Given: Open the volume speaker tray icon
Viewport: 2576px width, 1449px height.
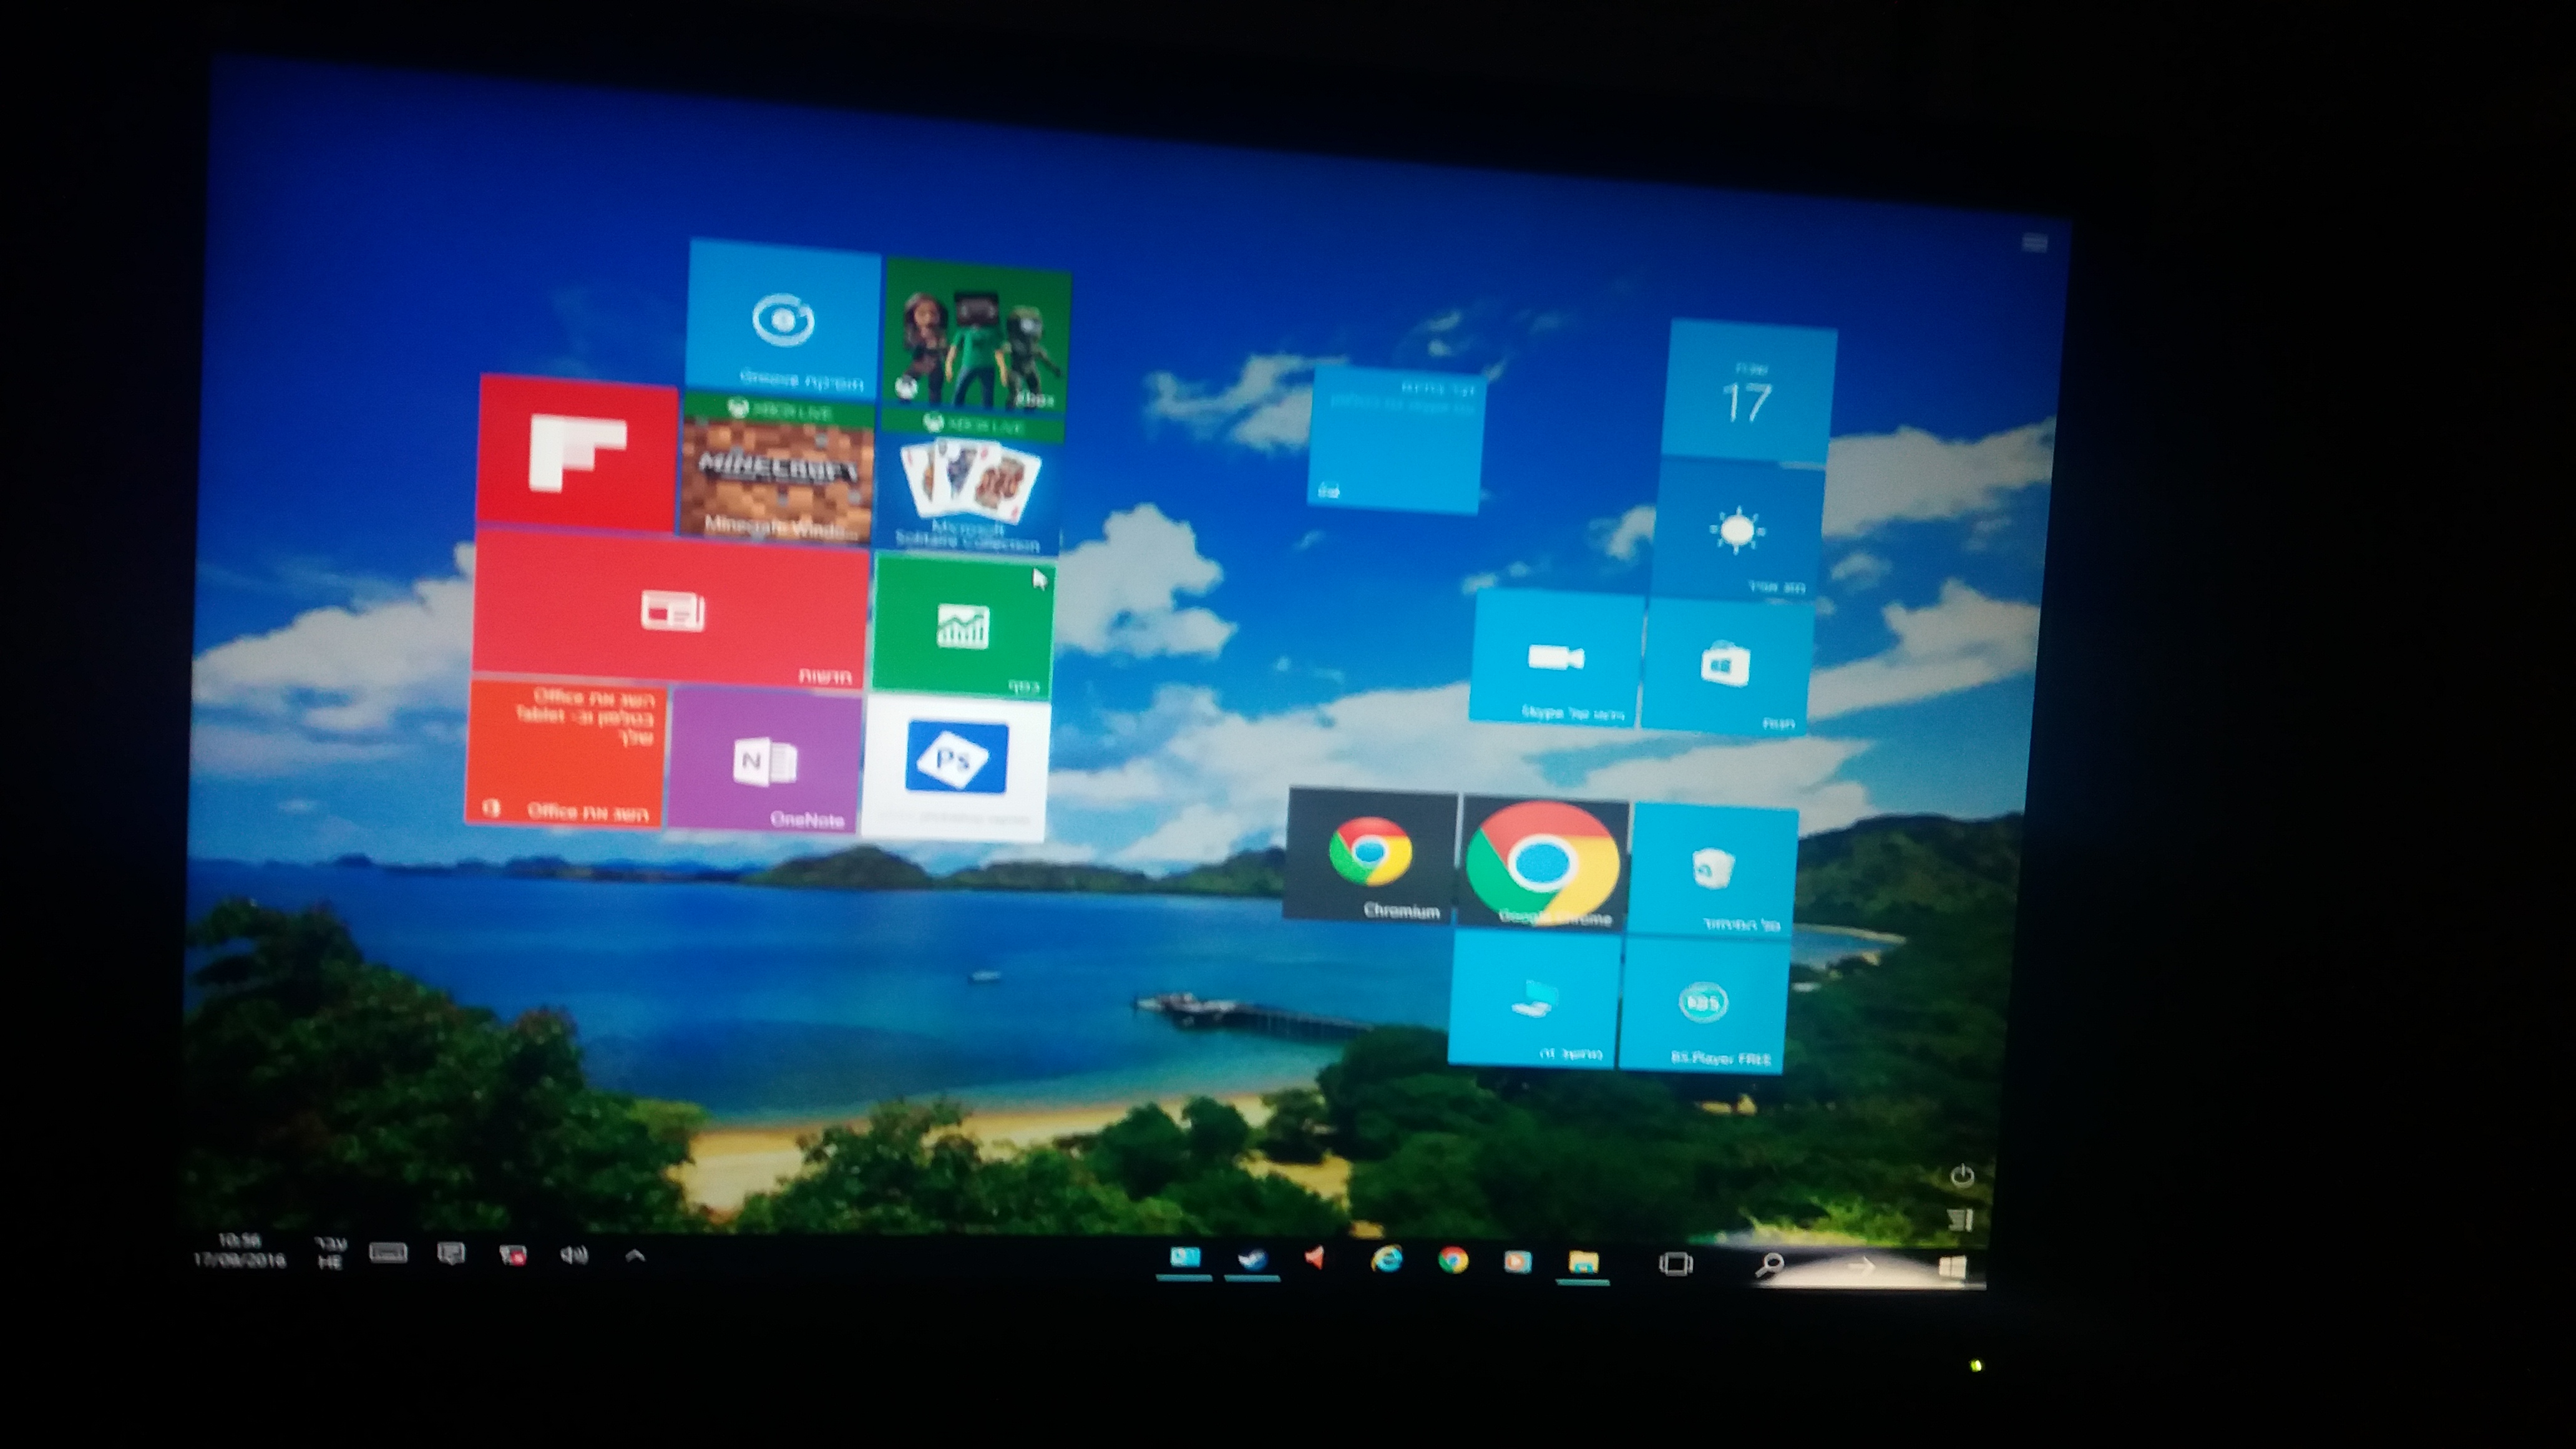Looking at the screenshot, I should point(574,1255).
